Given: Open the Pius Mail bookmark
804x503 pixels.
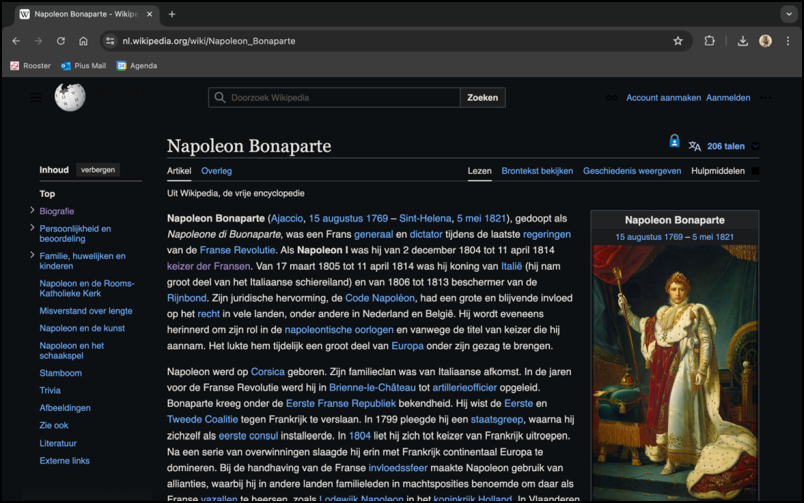Looking at the screenshot, I should click(x=84, y=66).
